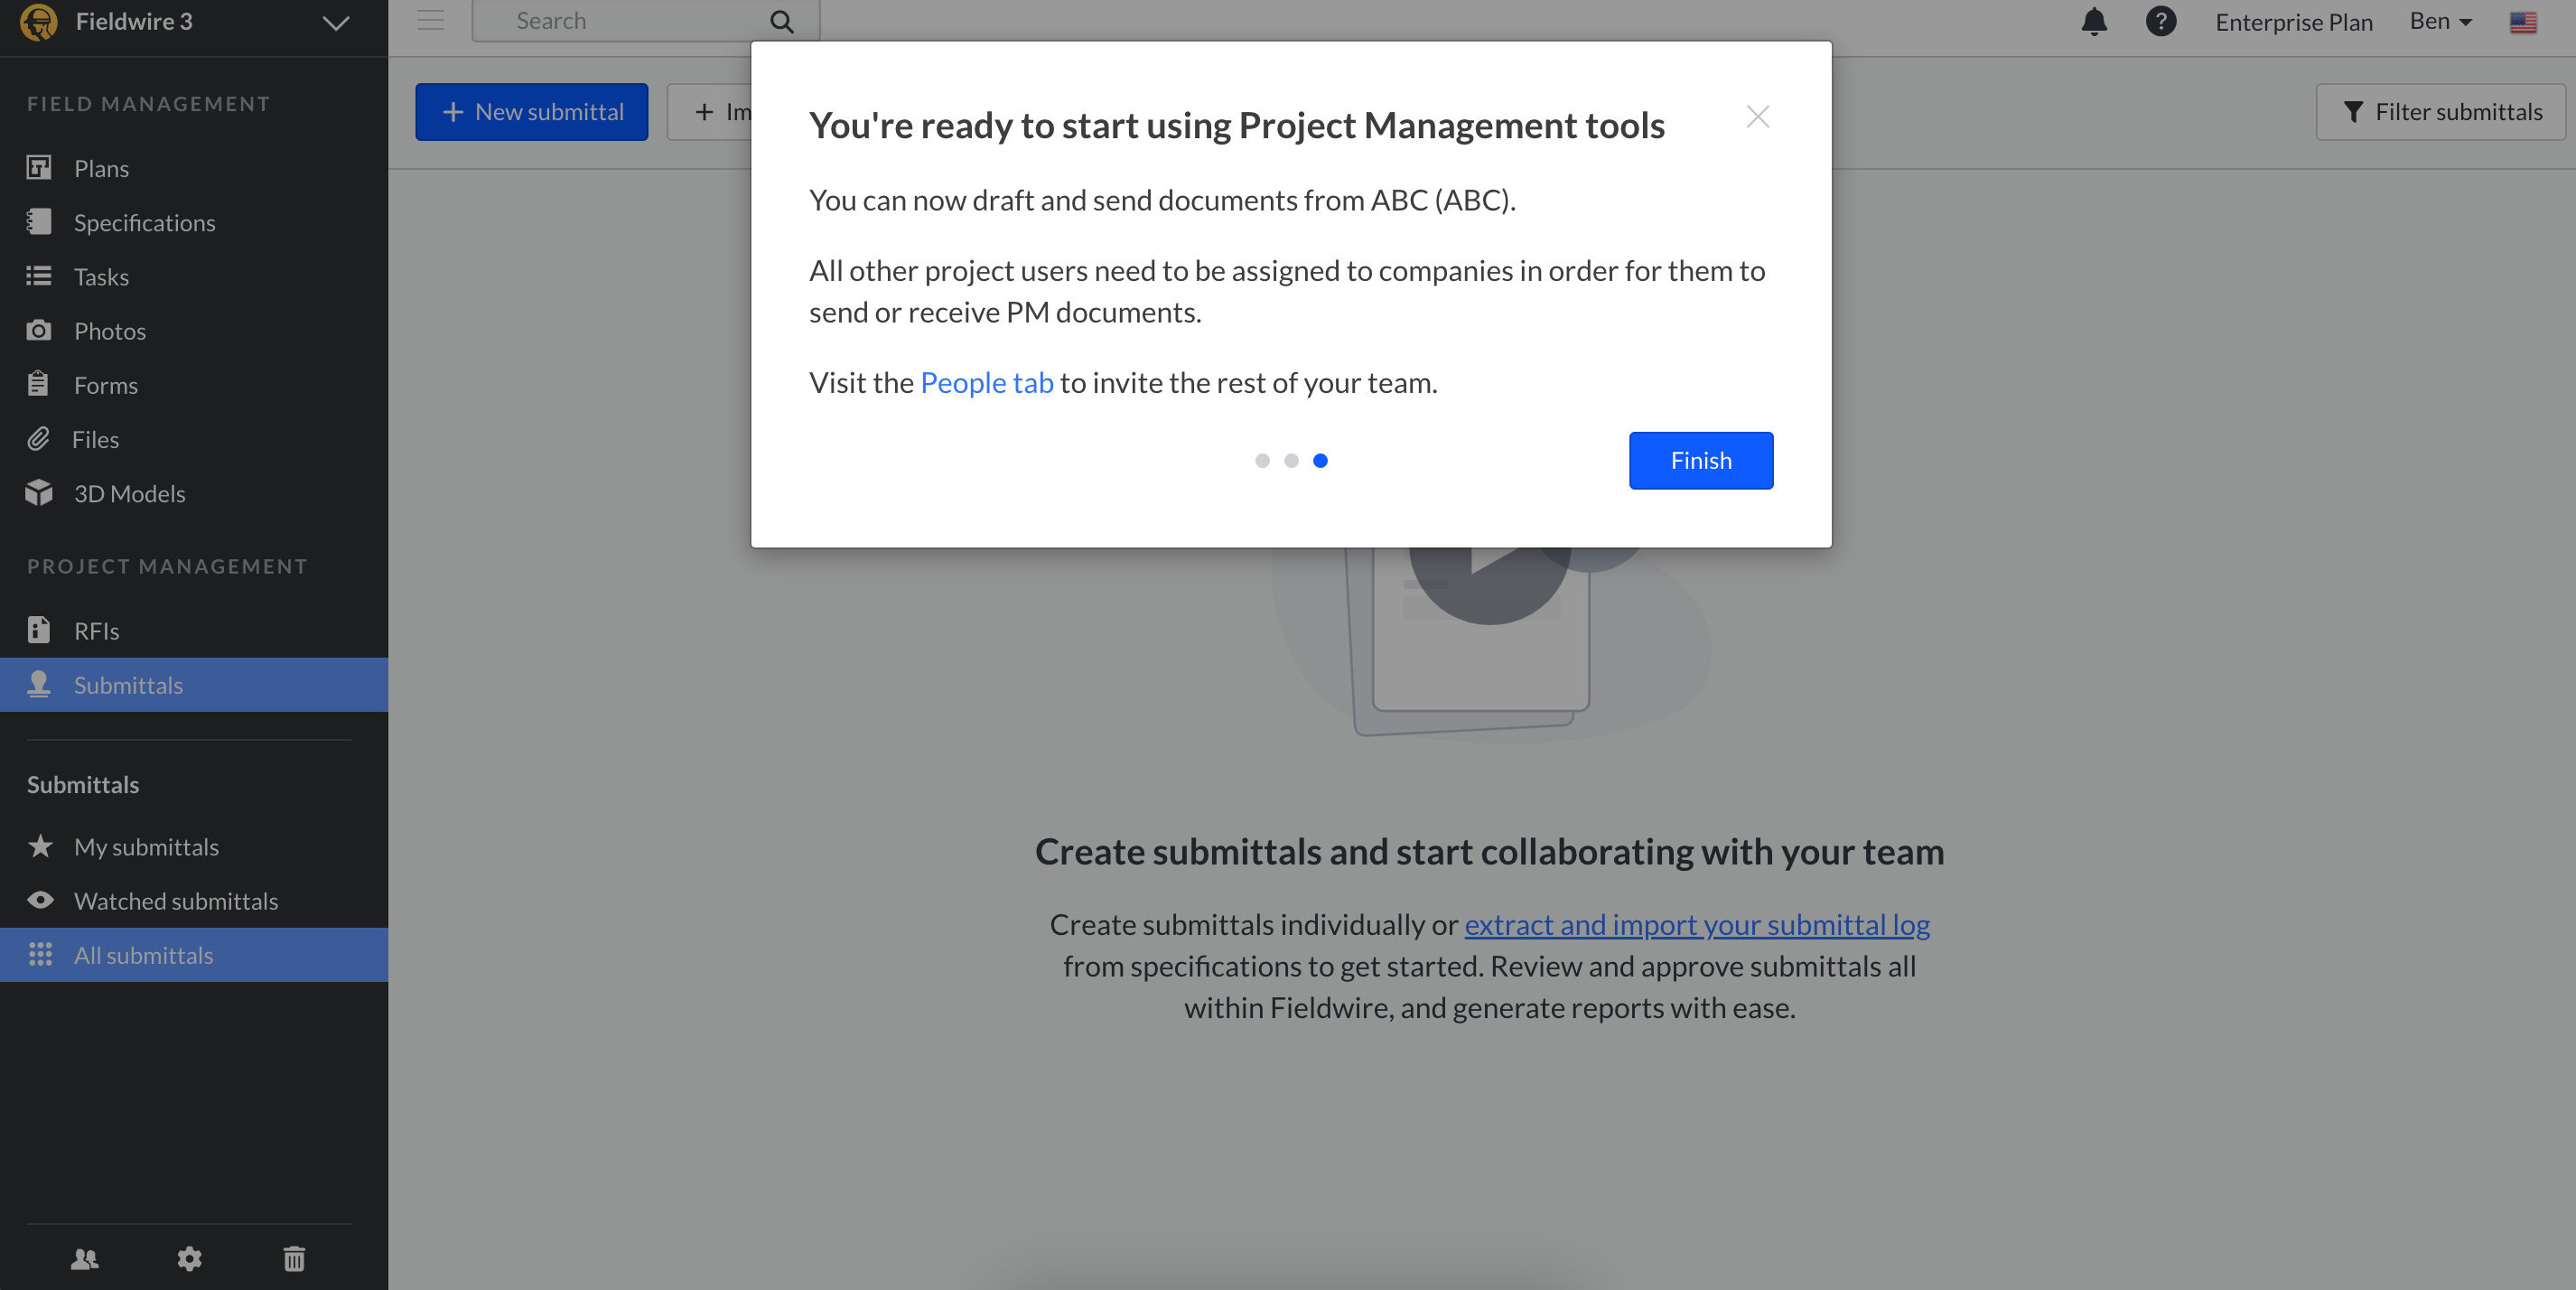Open the people icon in sidebar footer

[x=85, y=1258]
